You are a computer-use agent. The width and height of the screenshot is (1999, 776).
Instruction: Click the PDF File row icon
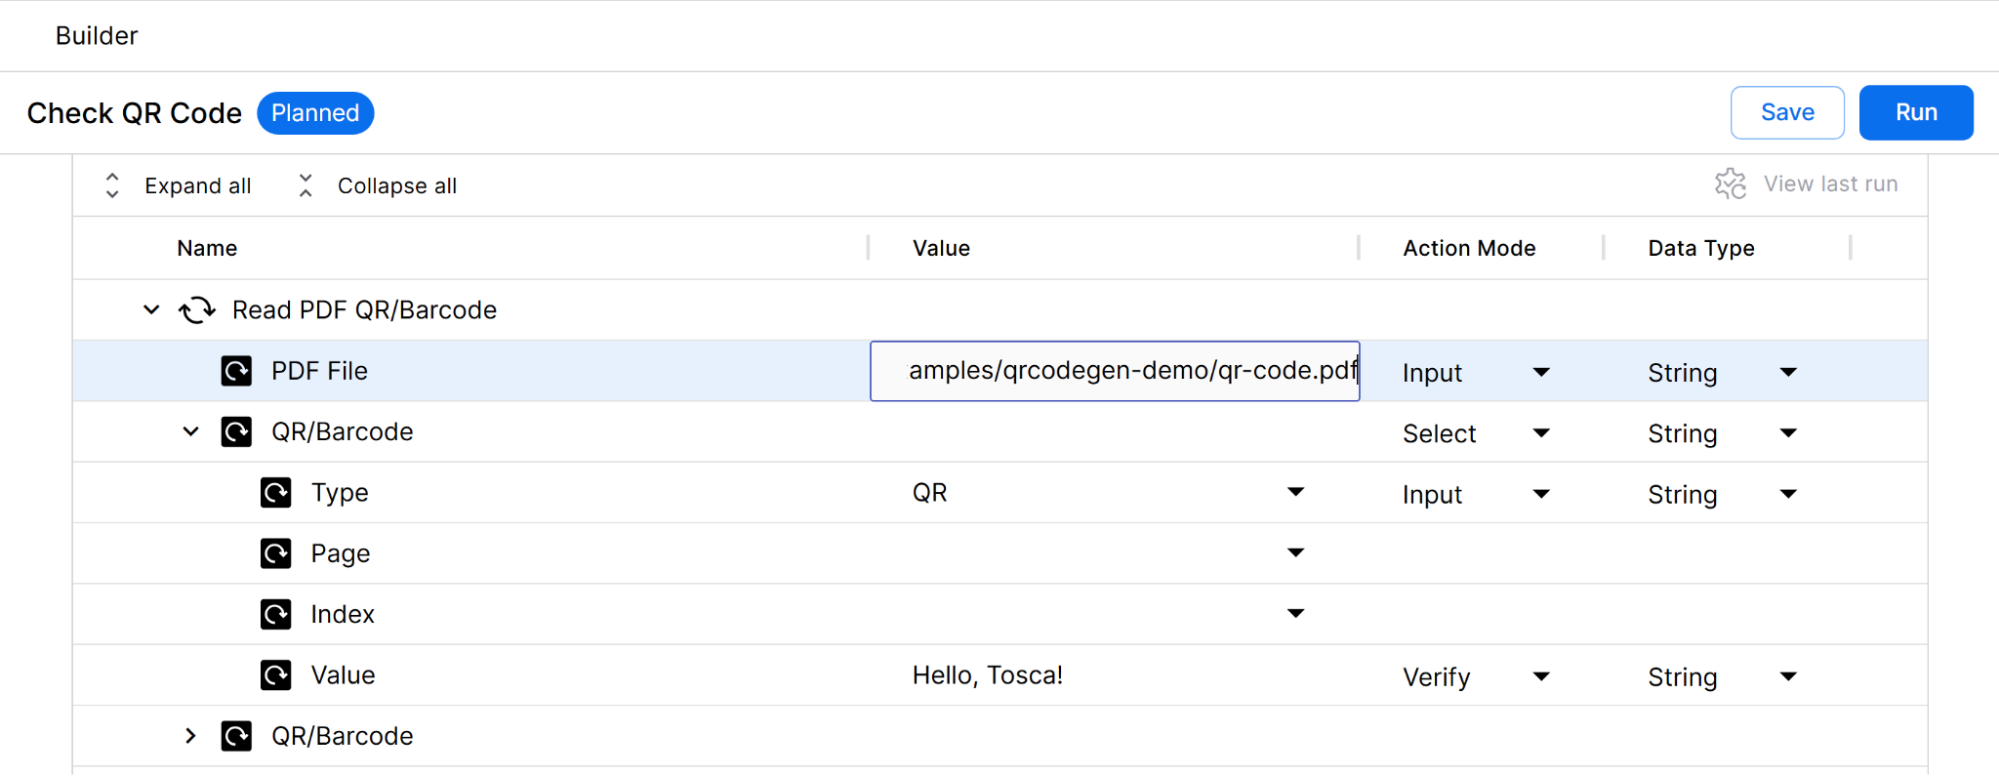[x=236, y=371]
